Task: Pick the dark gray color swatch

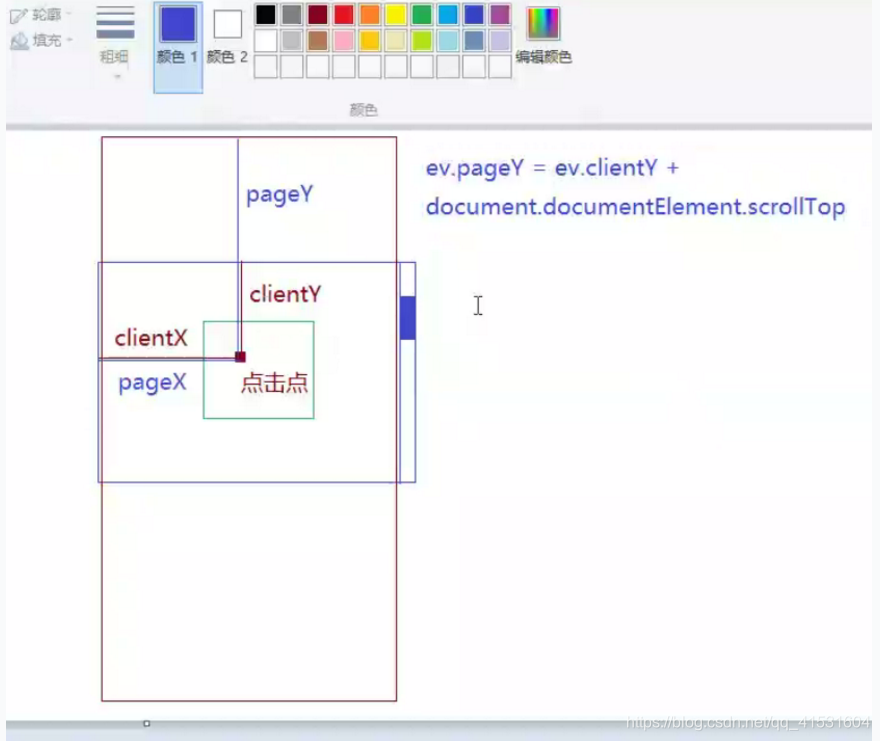Action: point(292,15)
